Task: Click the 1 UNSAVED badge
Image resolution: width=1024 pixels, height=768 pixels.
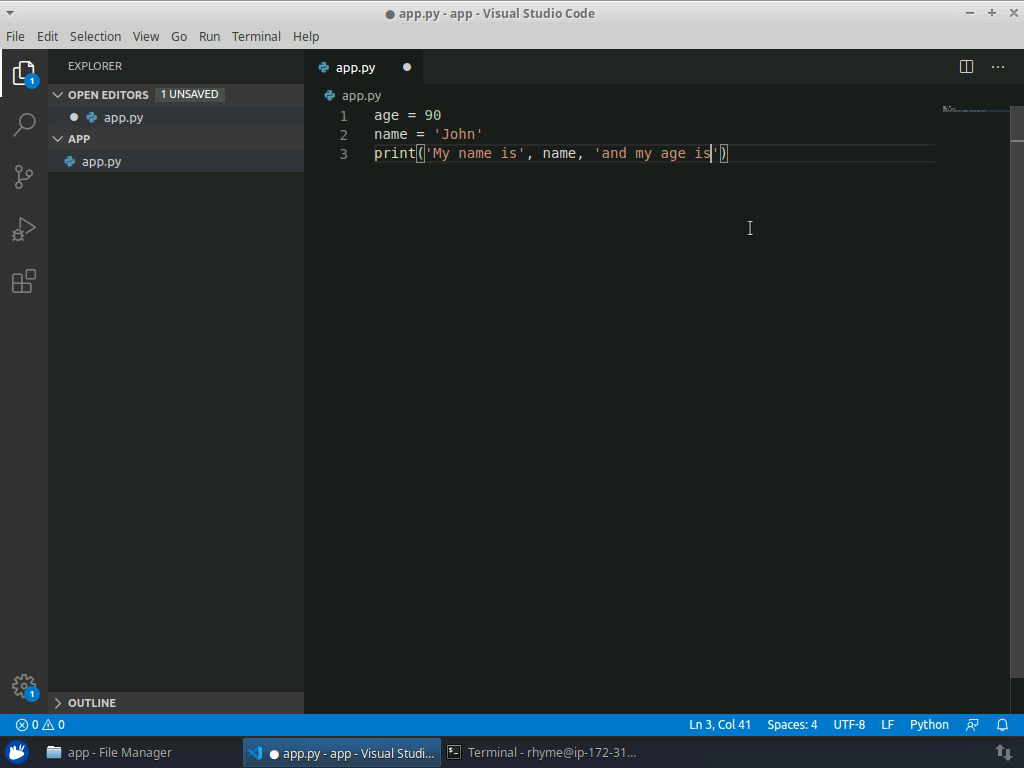Action: tap(189, 95)
